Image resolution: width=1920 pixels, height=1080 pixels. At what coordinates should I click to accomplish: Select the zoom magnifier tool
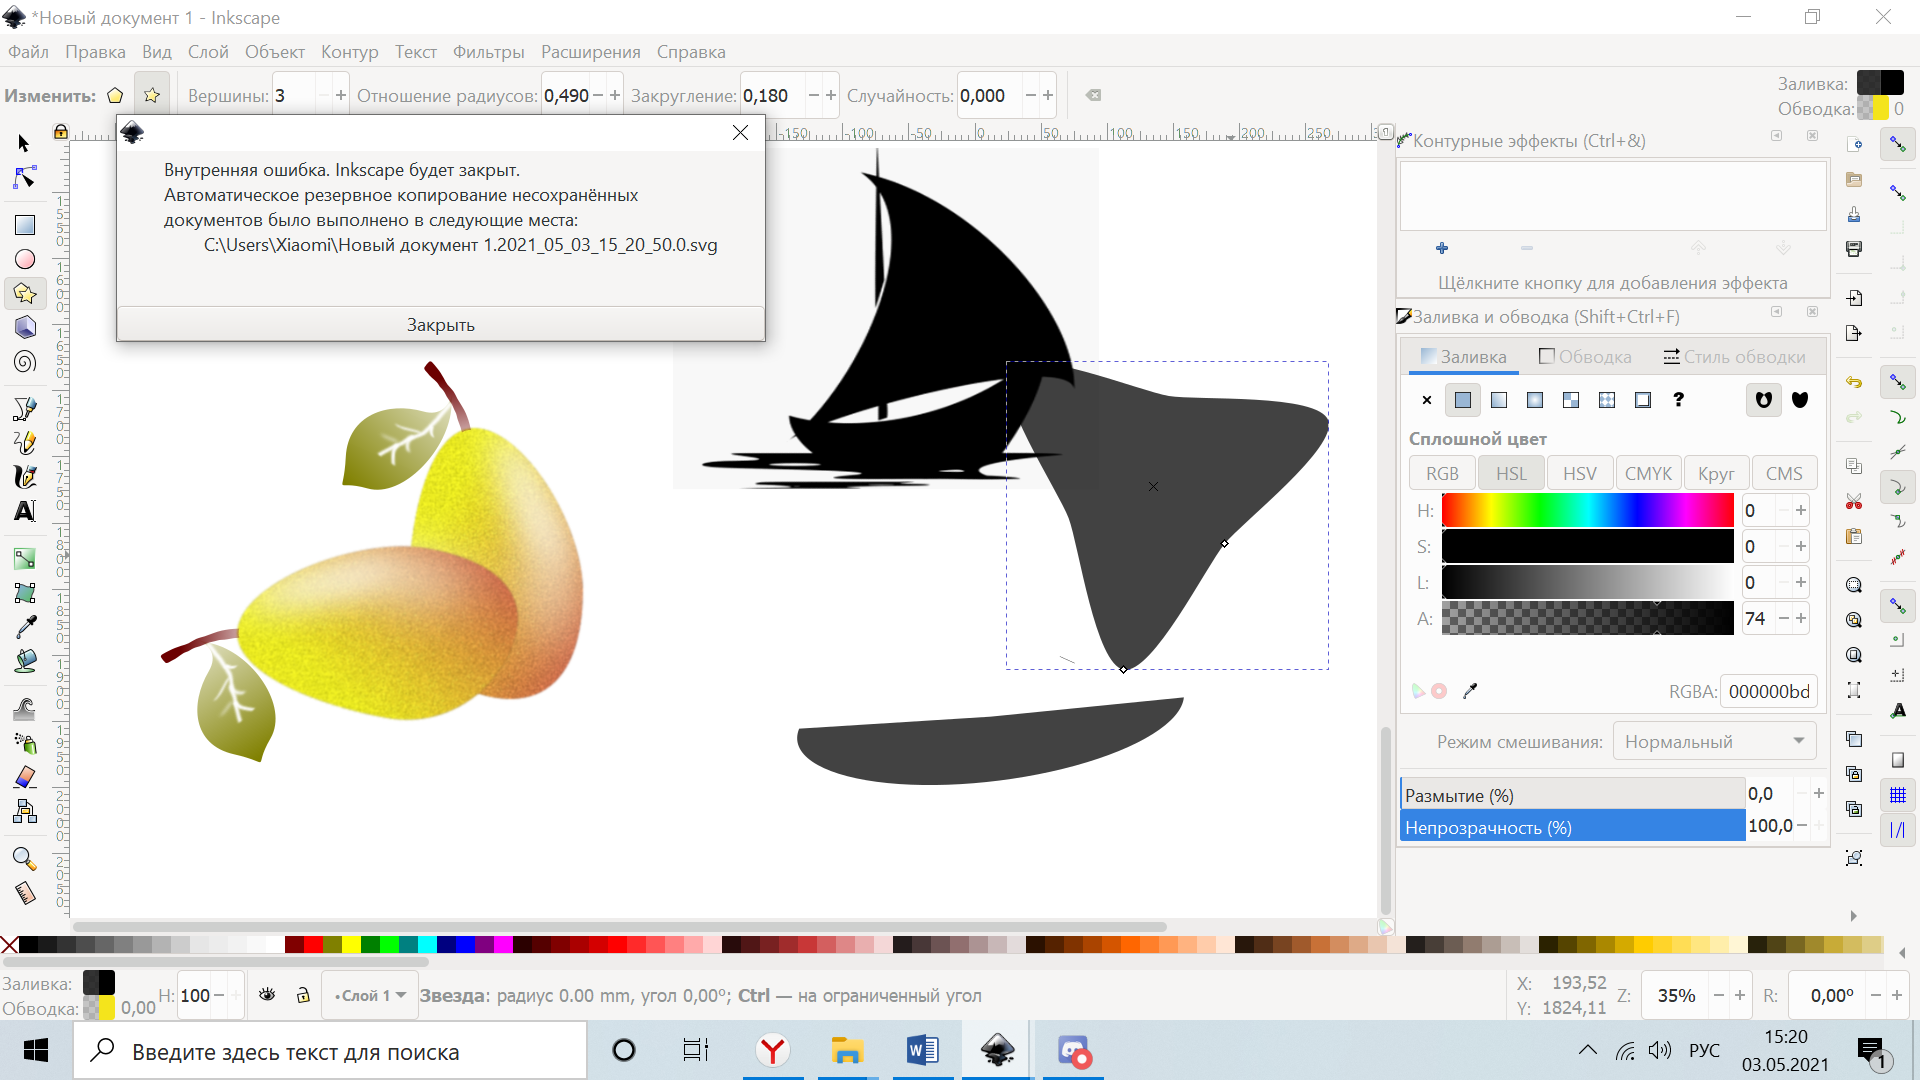[25, 859]
